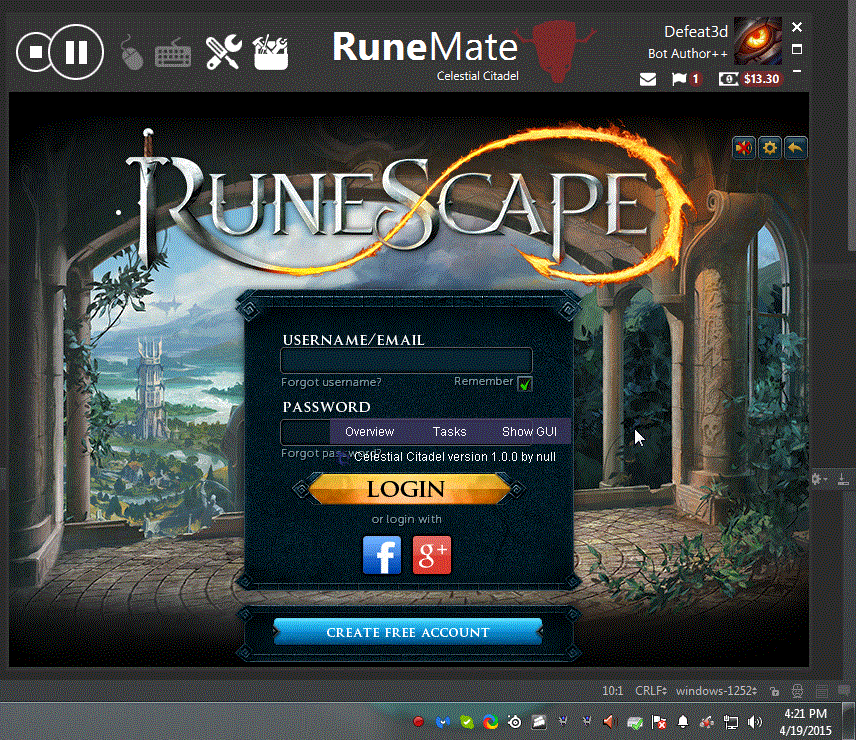Open the messages envelope icon
The height and width of the screenshot is (740, 856).
648,79
